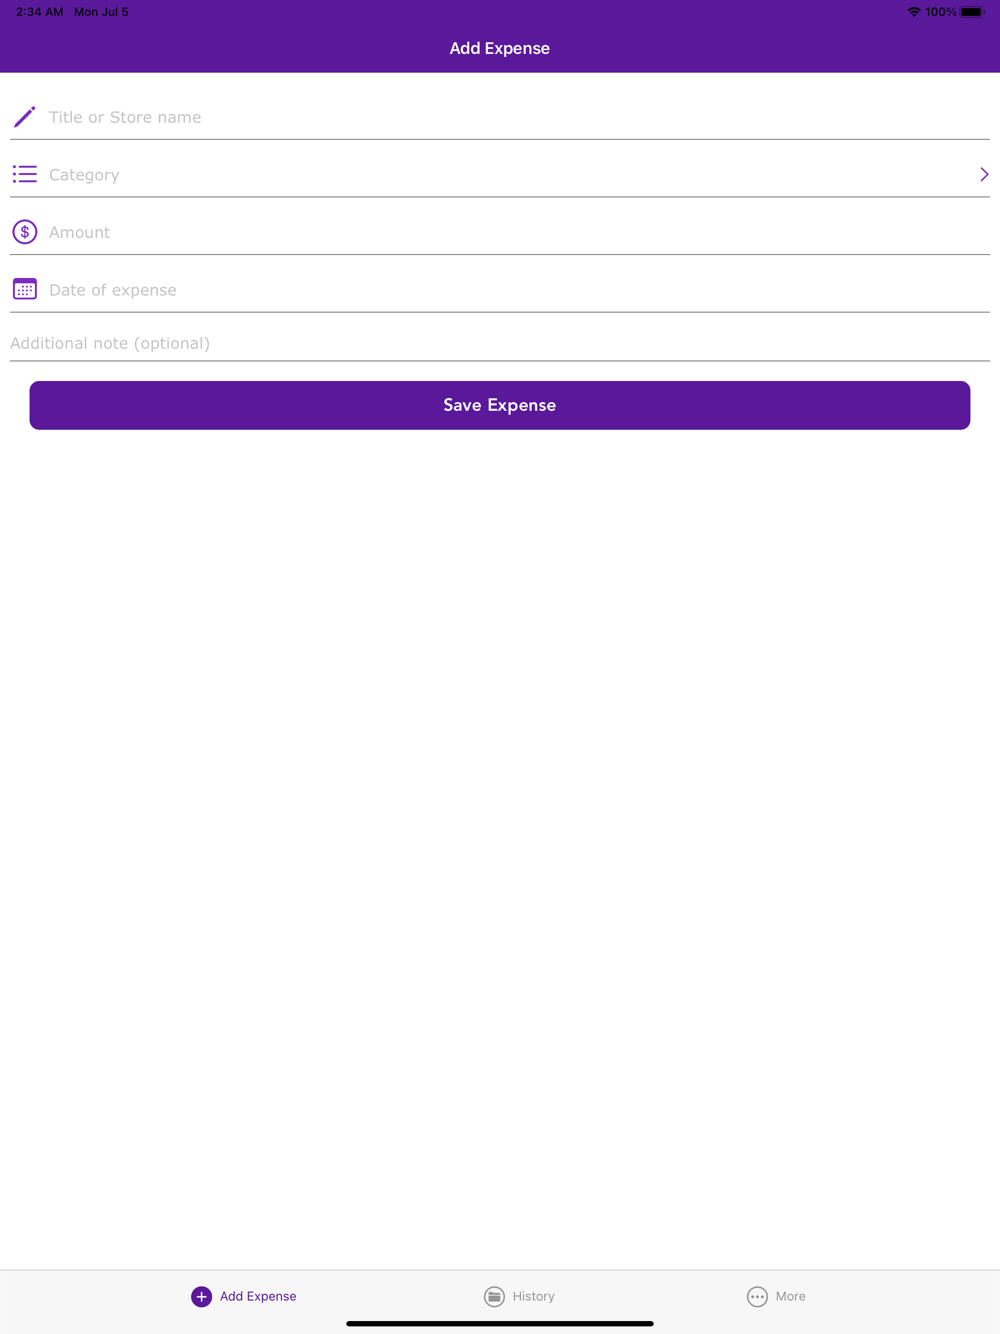Click the dollar sign icon beside Amount
Screen dimensions: 1000x1334
[x=24, y=232]
